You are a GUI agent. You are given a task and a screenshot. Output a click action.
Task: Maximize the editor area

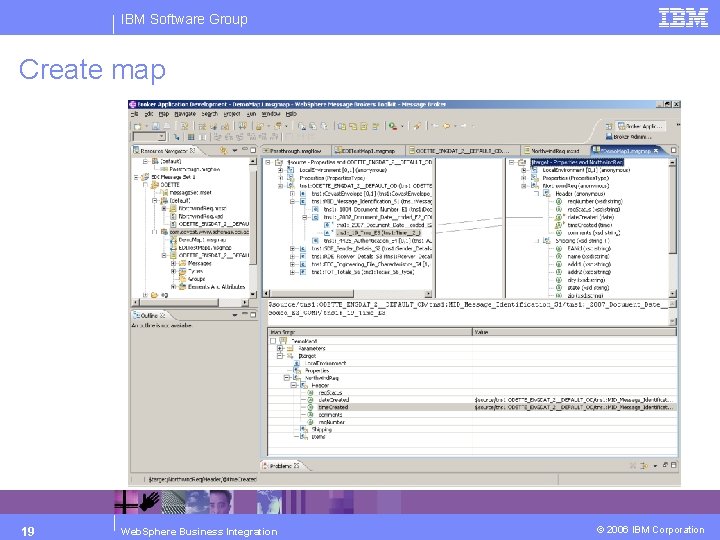point(673,150)
